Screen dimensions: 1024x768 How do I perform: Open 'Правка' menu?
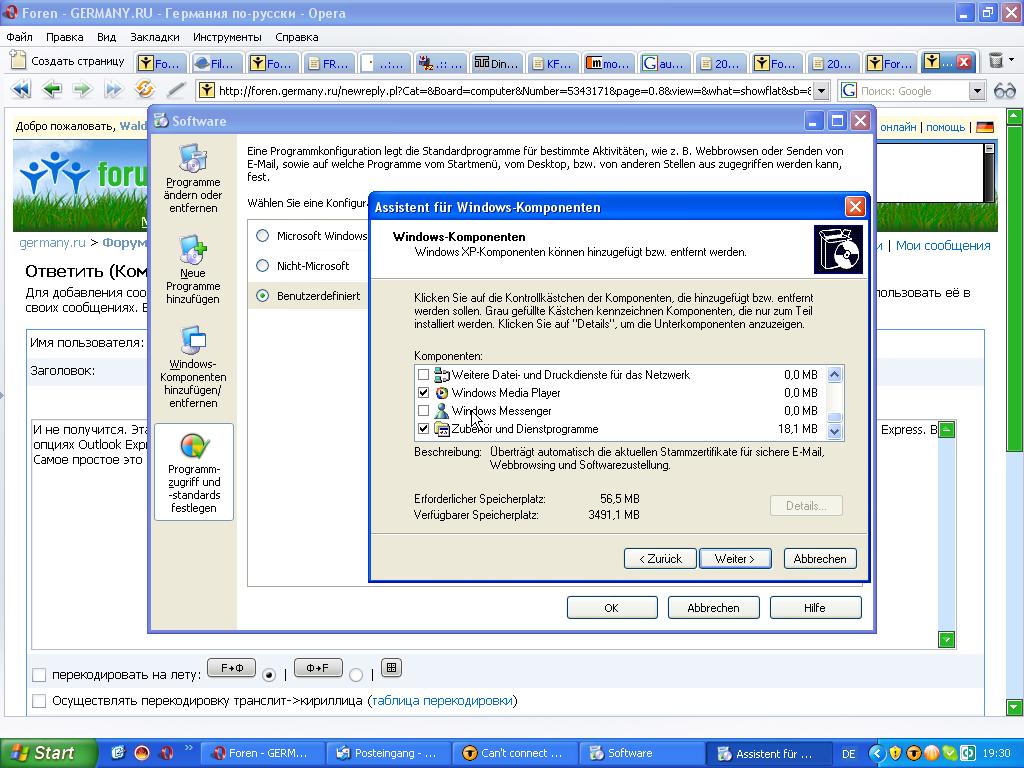pyautogui.click(x=65, y=37)
